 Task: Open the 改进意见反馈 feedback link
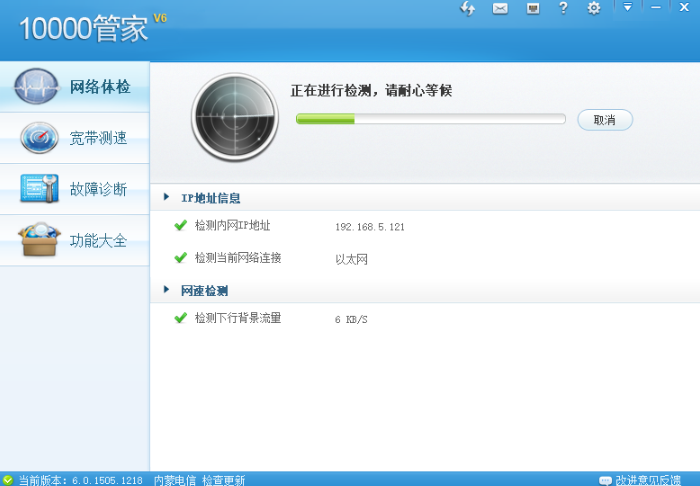click(648, 480)
